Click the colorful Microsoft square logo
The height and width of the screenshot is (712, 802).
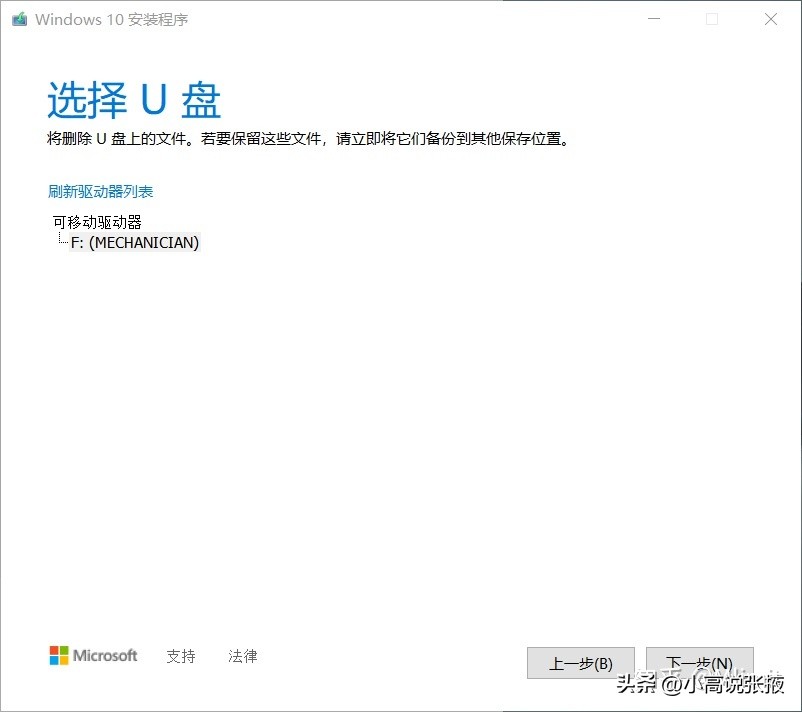pos(57,656)
